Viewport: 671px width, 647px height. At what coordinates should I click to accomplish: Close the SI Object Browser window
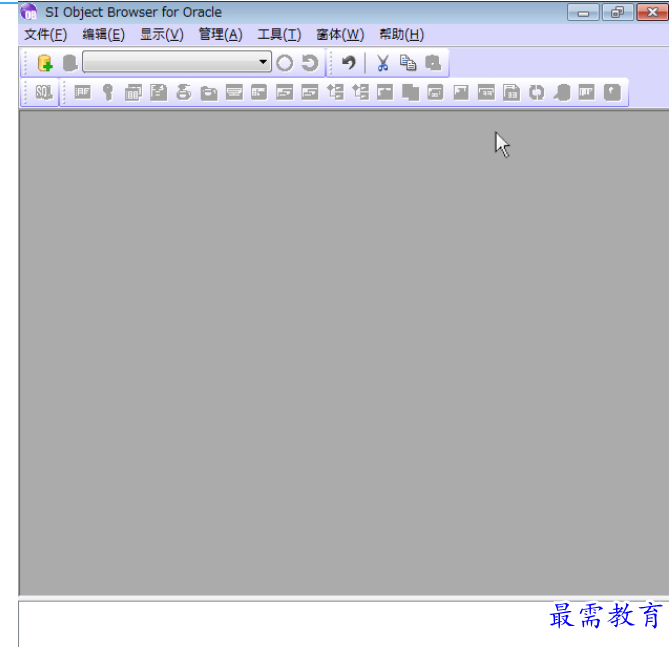(652, 12)
